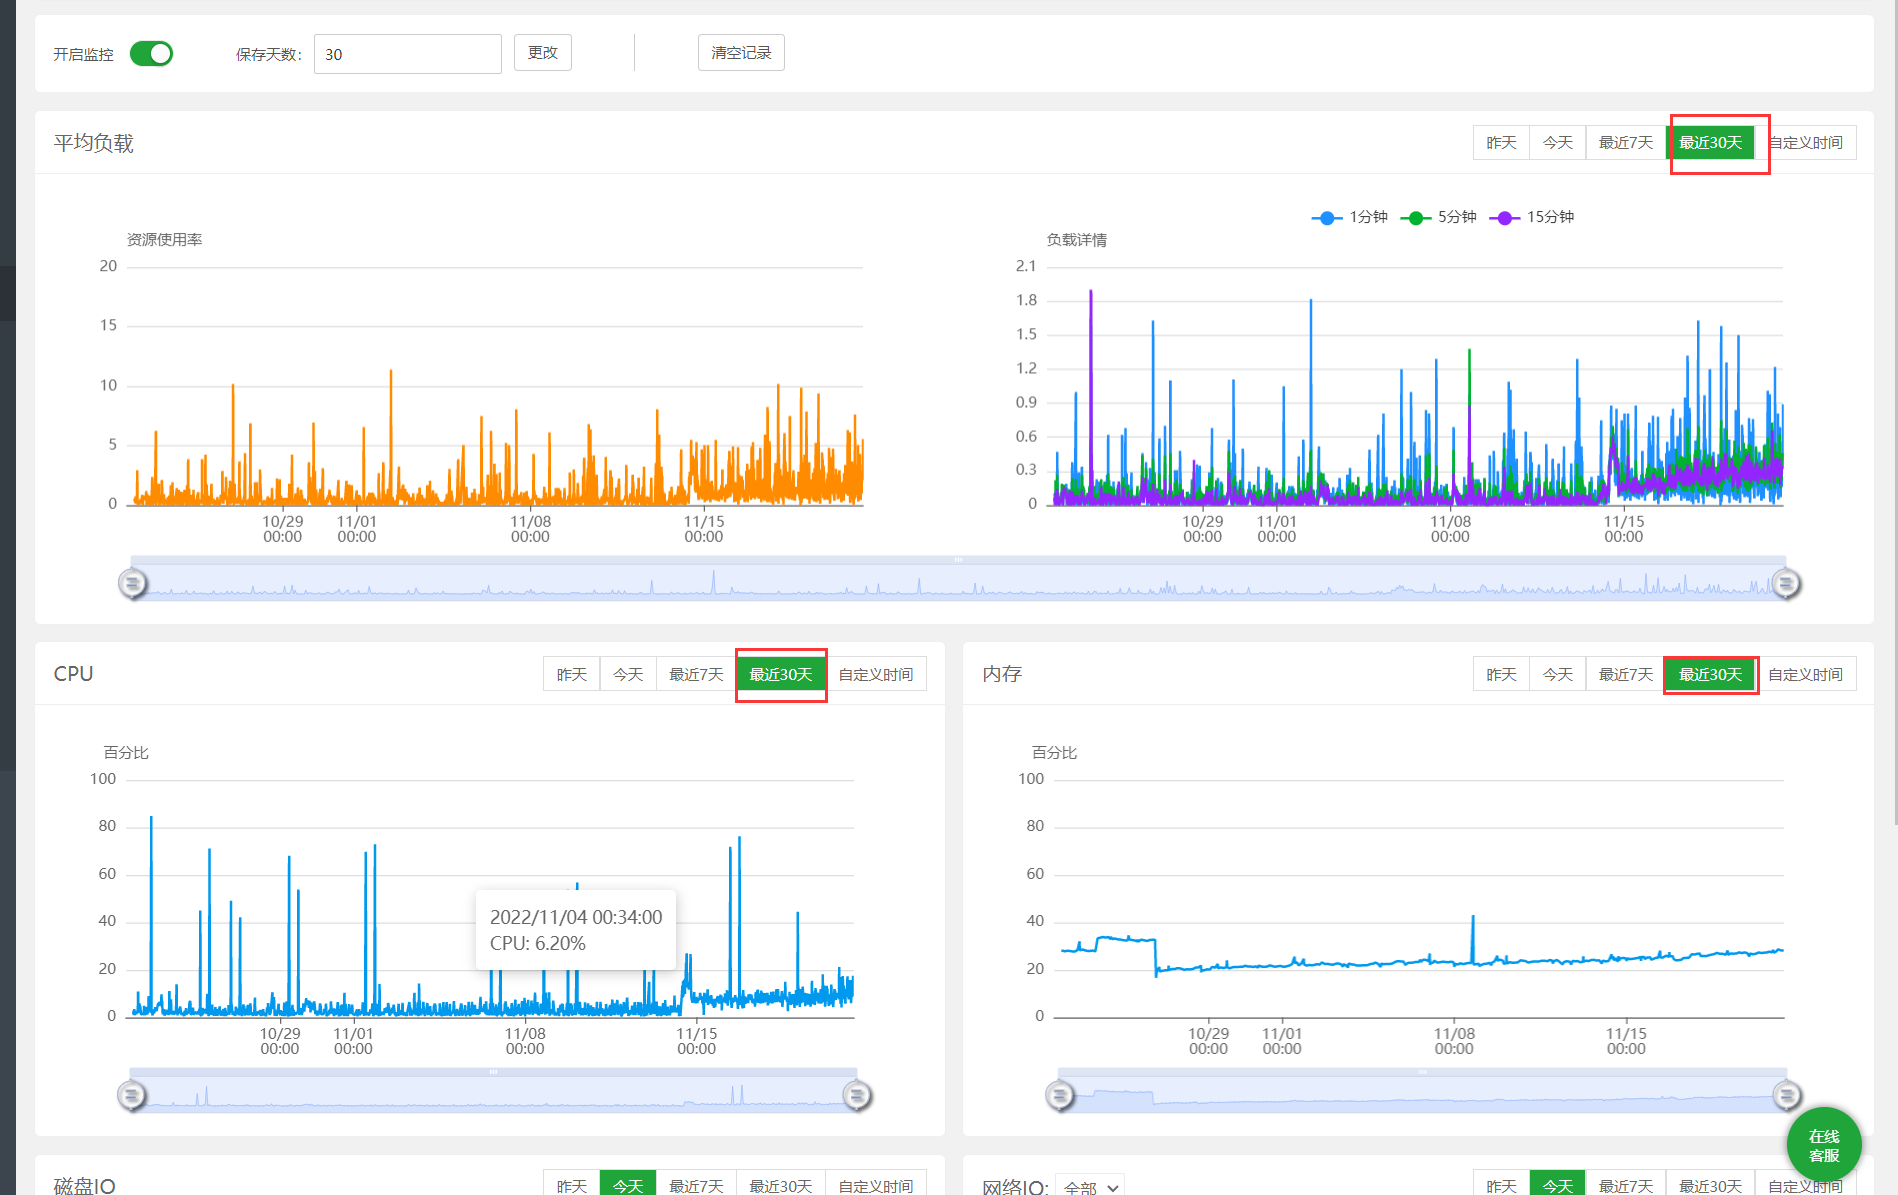The width and height of the screenshot is (1898, 1195).
Task: Select 最近30天 tab in 平均负载 panel
Action: [x=1710, y=143]
